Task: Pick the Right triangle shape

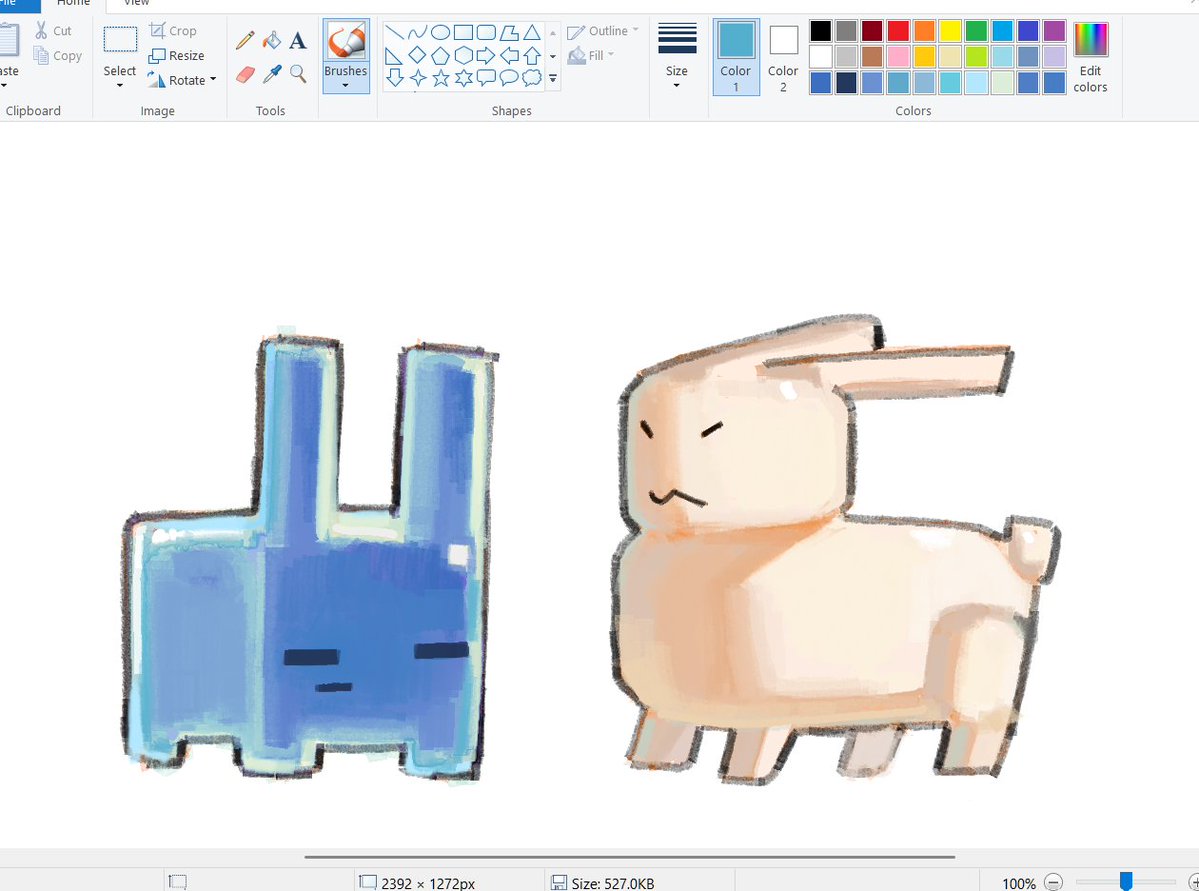Action: [x=395, y=55]
